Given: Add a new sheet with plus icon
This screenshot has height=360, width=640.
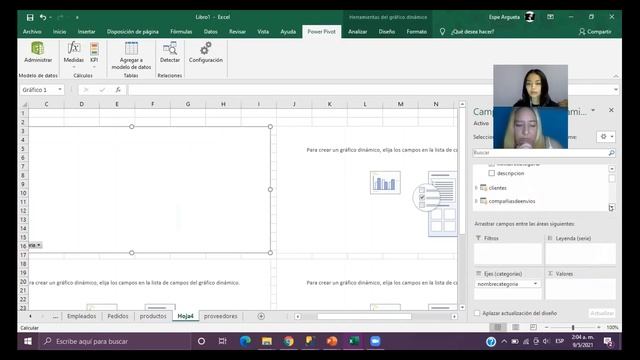Looking at the screenshot, I should pos(261,316).
